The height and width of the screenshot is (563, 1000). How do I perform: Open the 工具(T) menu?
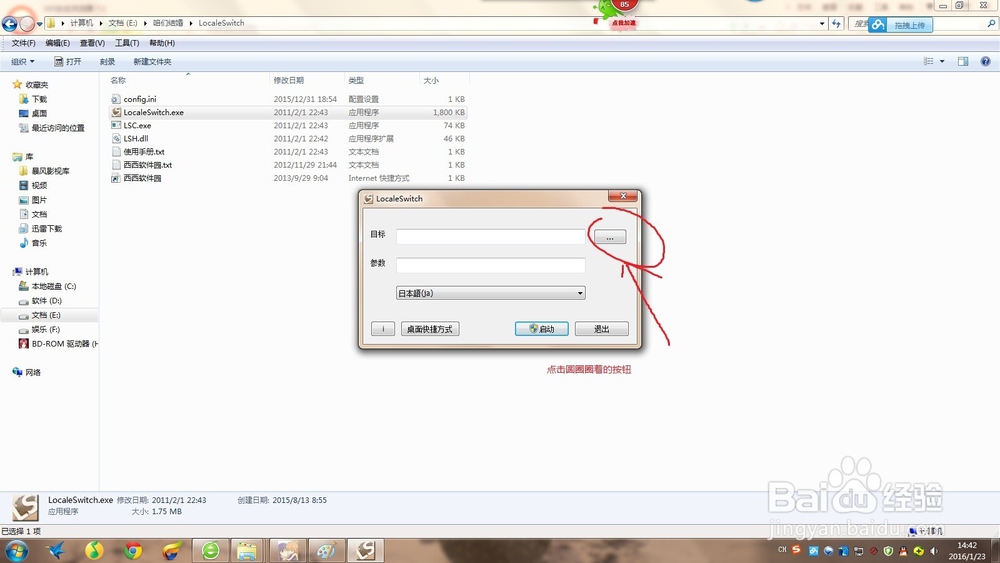127,43
